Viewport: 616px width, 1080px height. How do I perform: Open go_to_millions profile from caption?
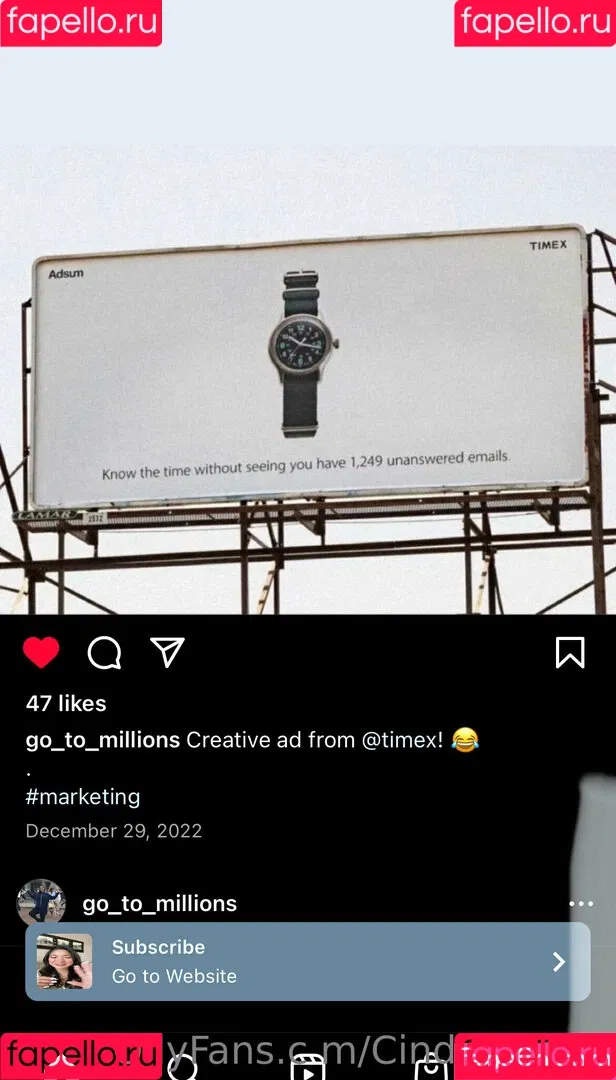[x=103, y=740]
